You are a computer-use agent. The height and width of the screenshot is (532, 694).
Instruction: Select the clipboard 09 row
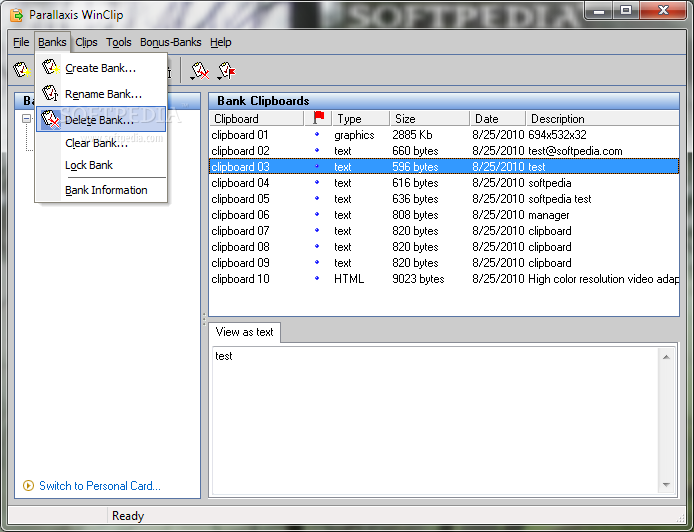[444, 262]
